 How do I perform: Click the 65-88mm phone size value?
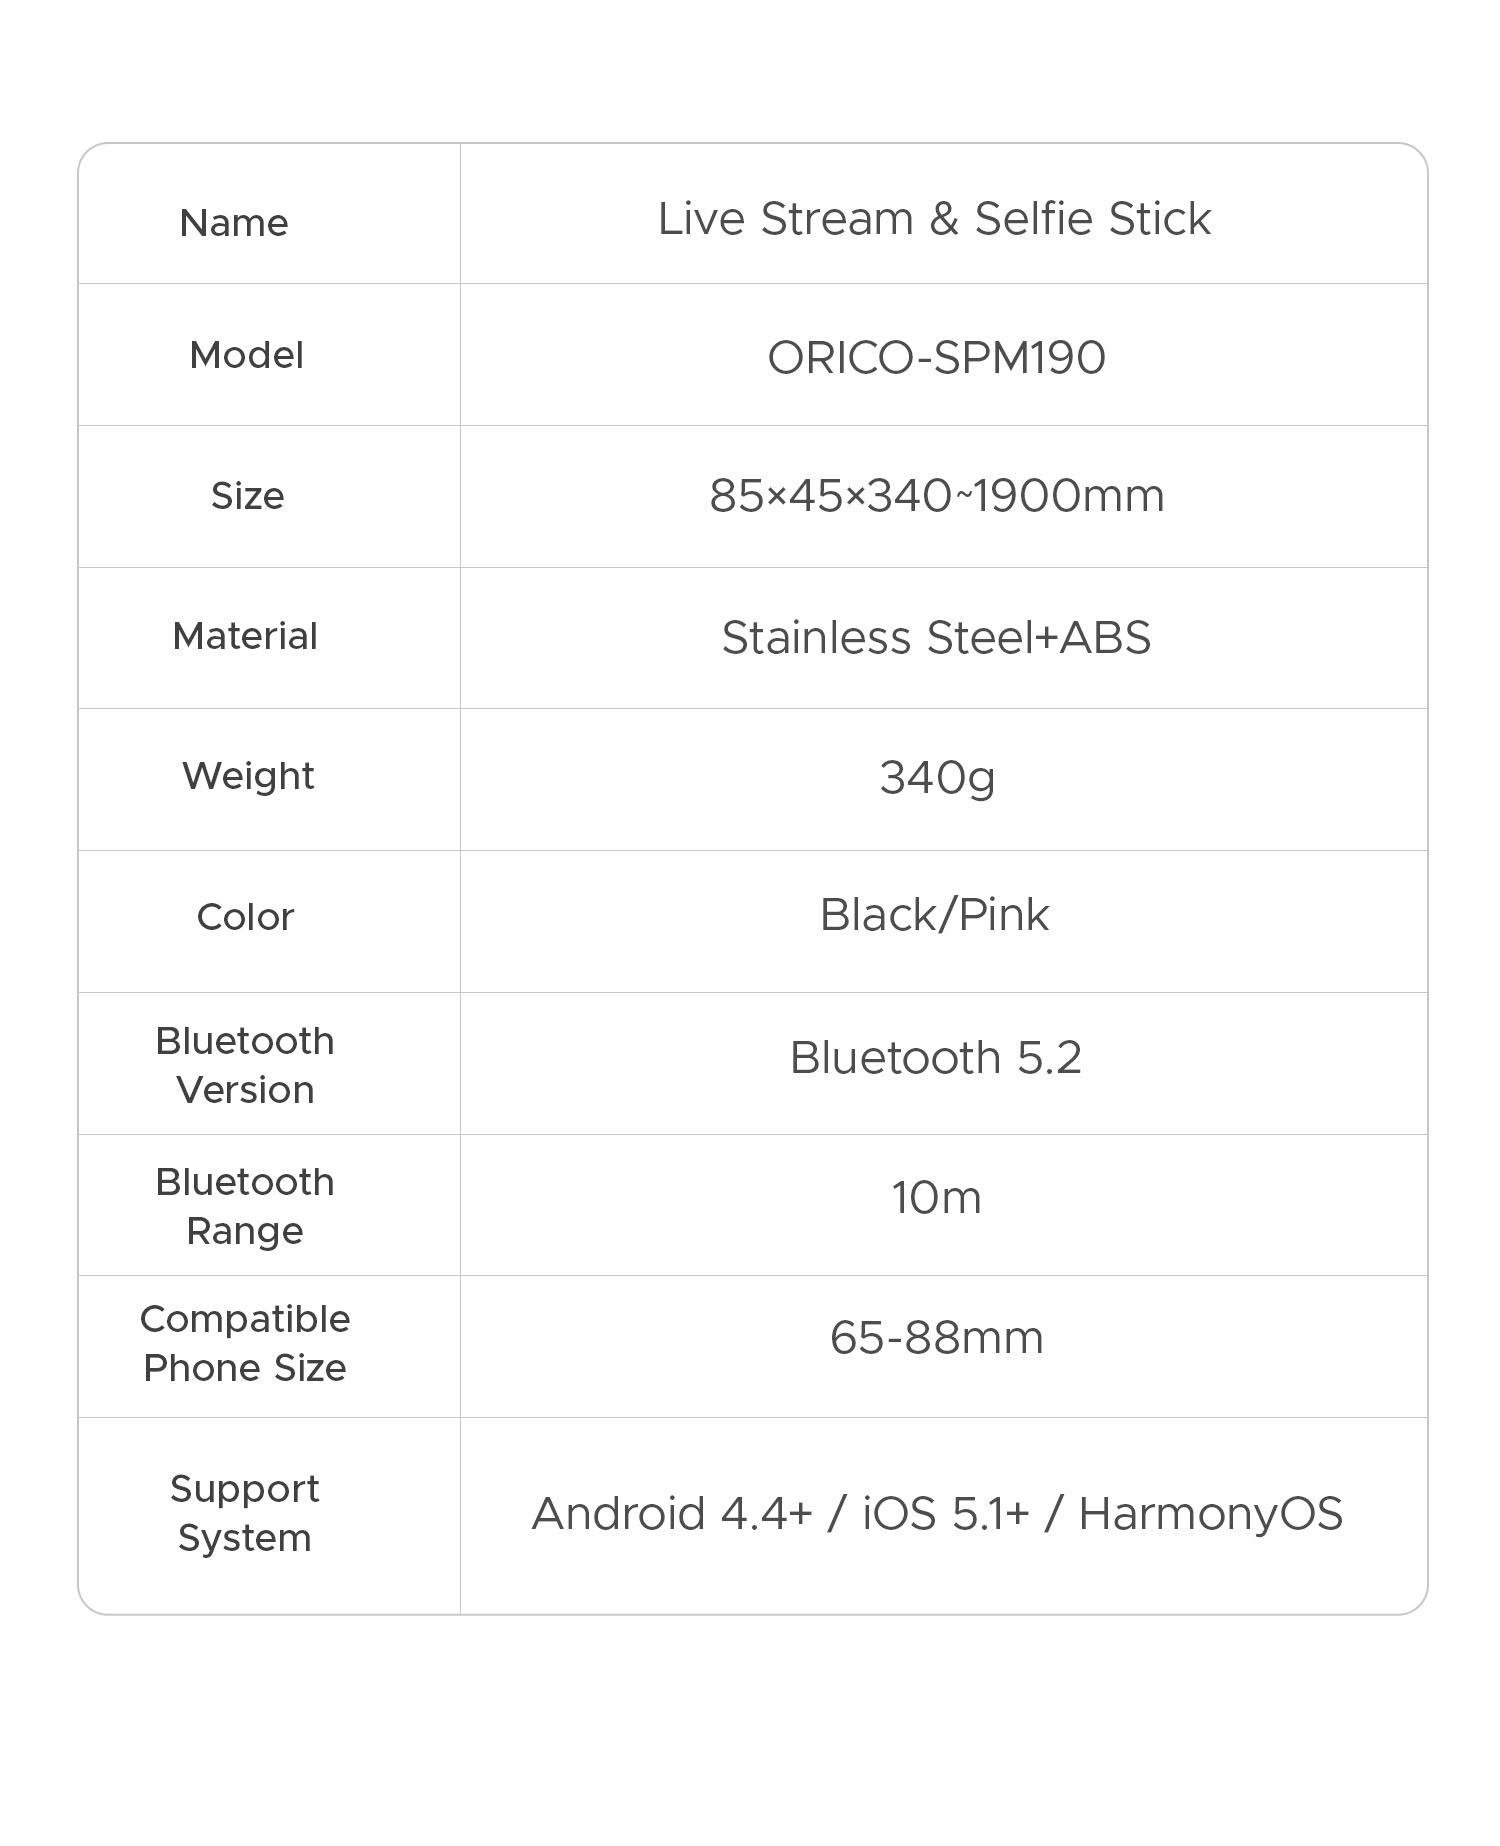coord(936,1338)
